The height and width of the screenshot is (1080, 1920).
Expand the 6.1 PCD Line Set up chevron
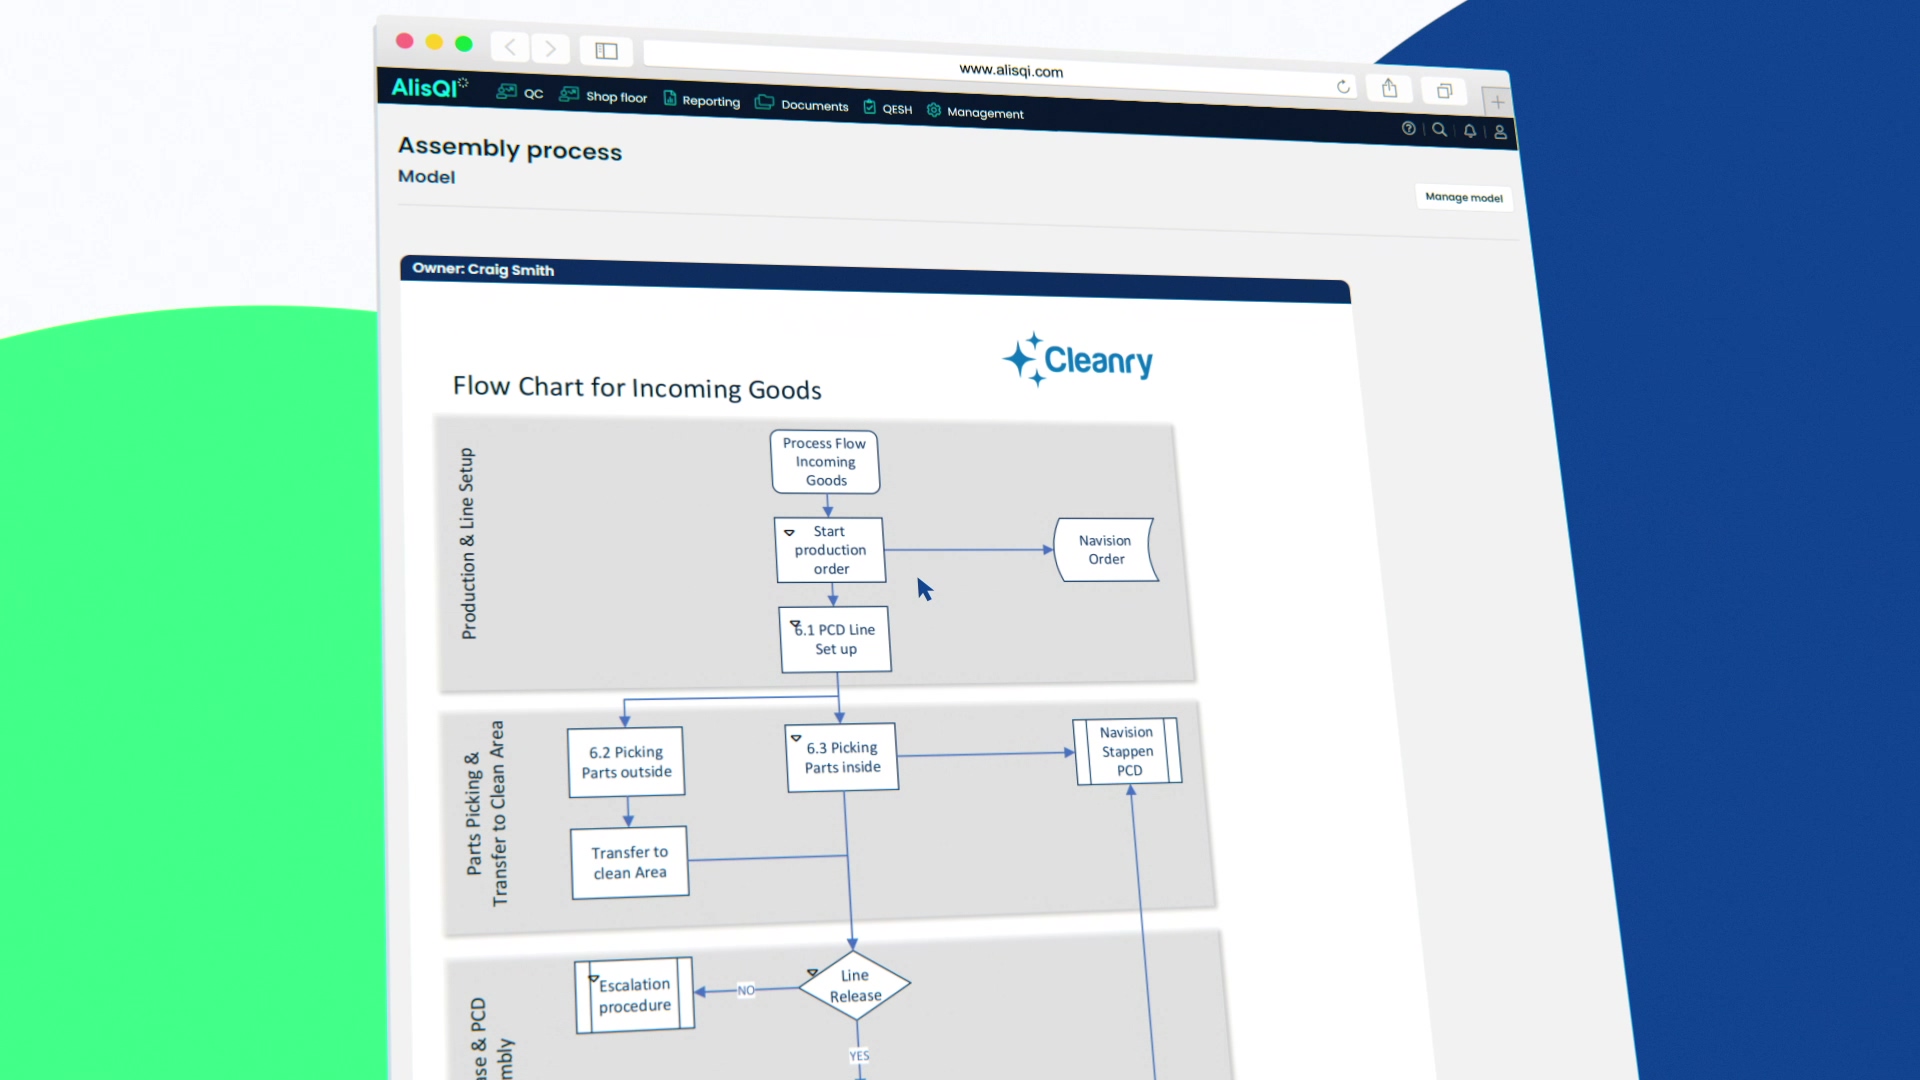point(797,625)
